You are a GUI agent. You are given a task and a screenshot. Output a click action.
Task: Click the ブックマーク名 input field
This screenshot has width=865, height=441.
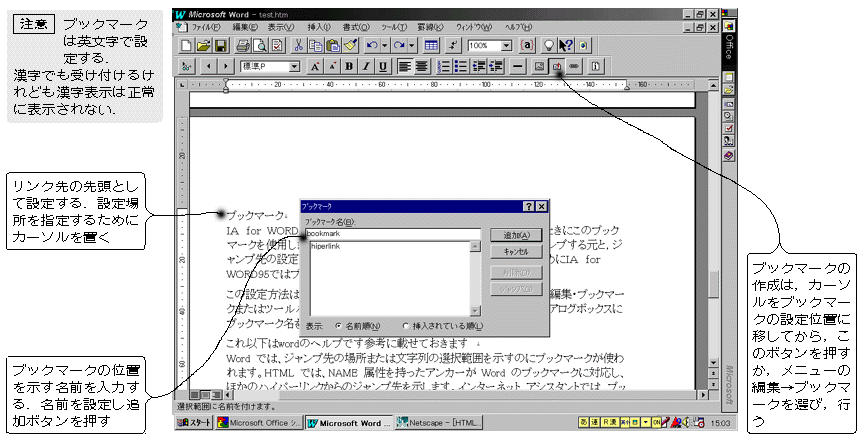pyautogui.click(x=393, y=234)
